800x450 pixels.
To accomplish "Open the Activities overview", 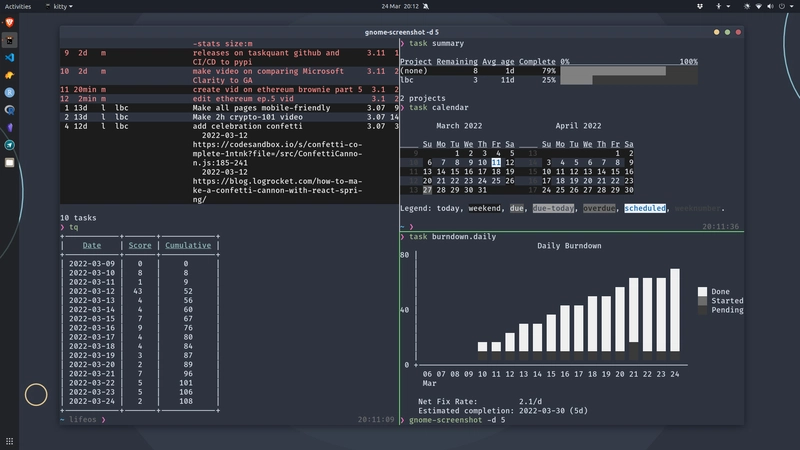I will point(18,6).
